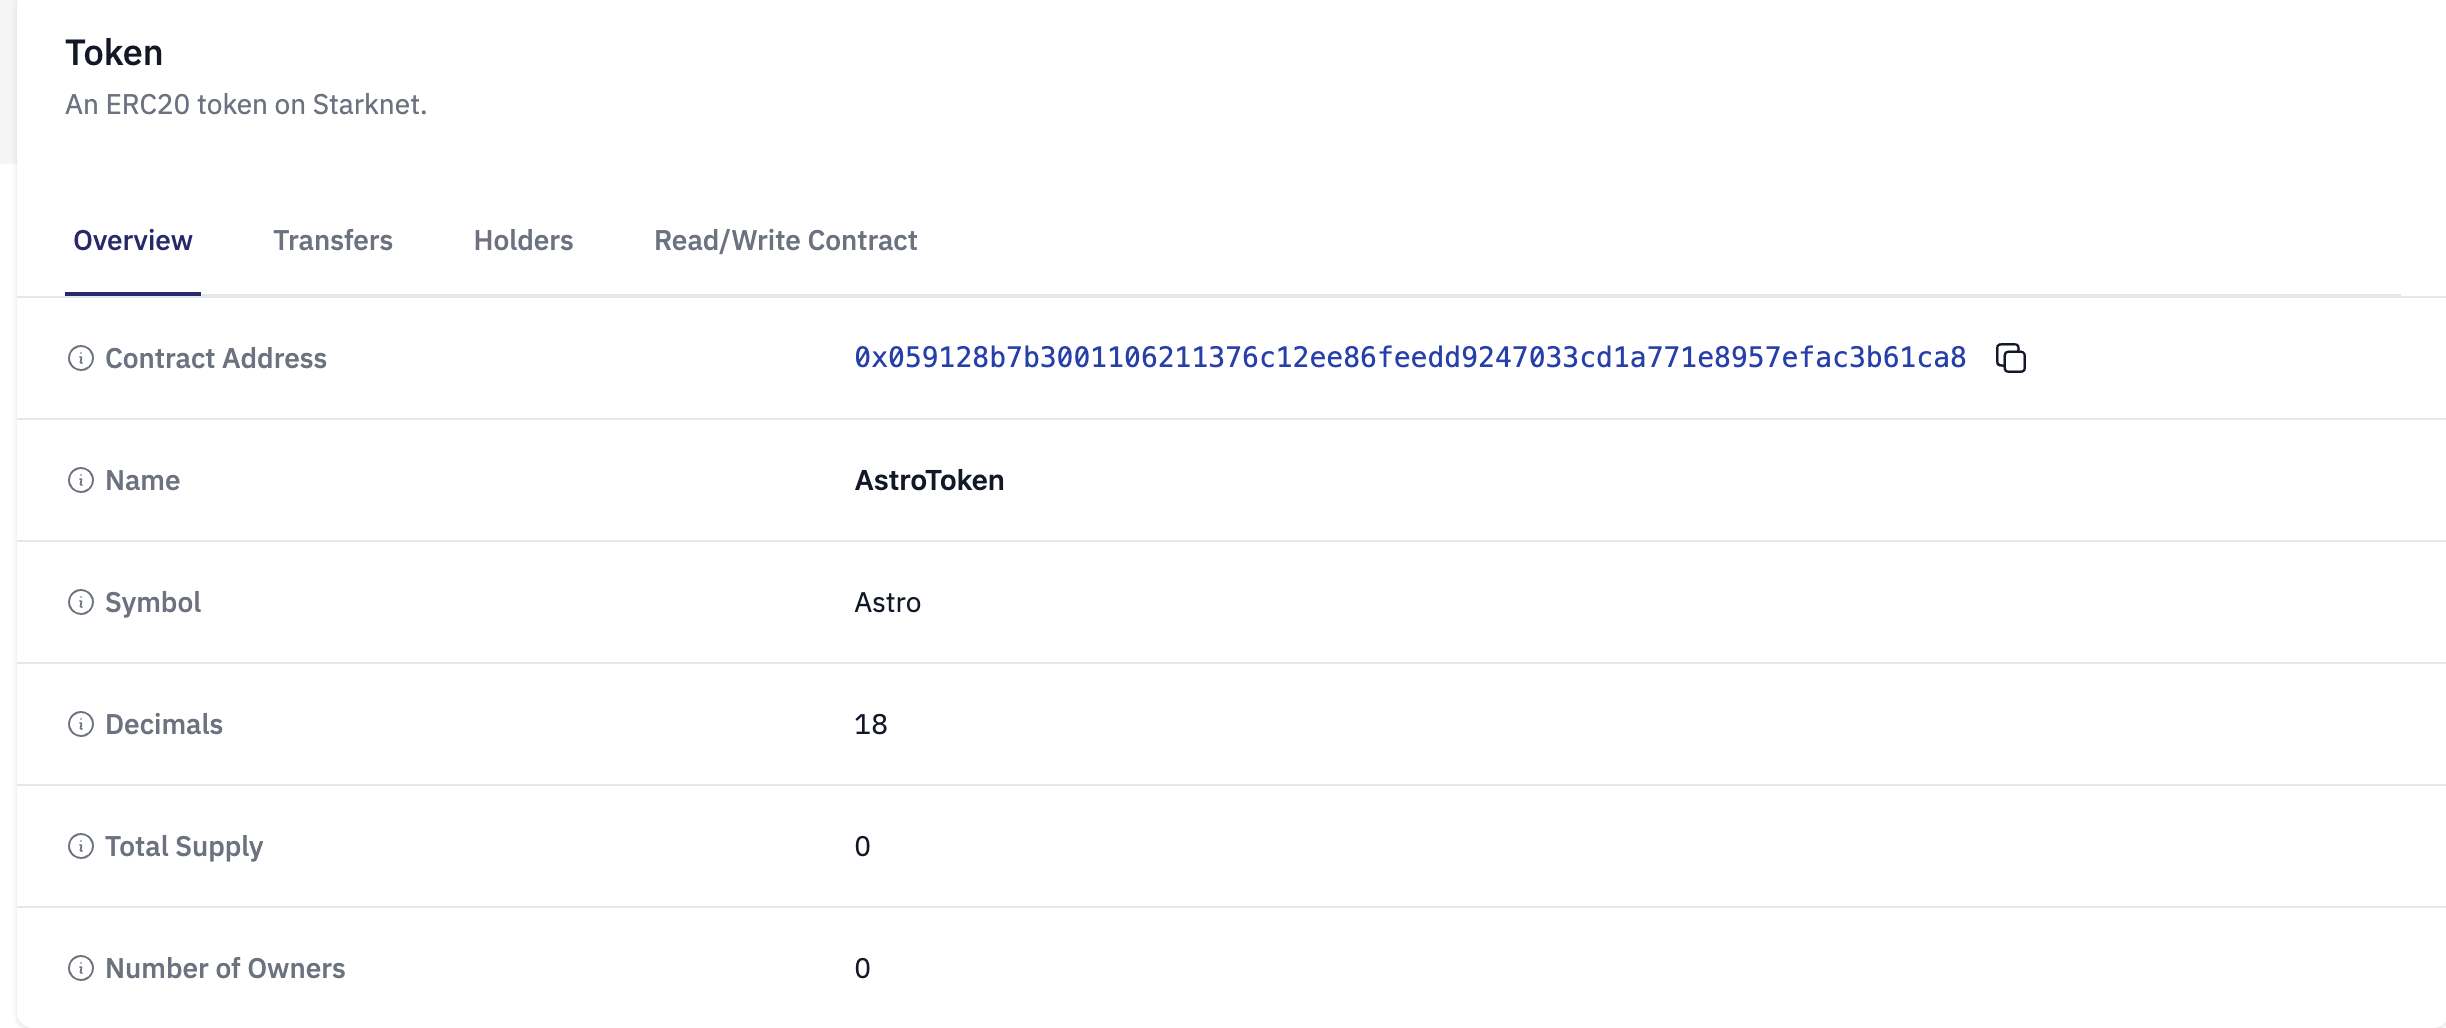Click the info icon next to Symbol
This screenshot has width=2446, height=1028.
pos(81,602)
